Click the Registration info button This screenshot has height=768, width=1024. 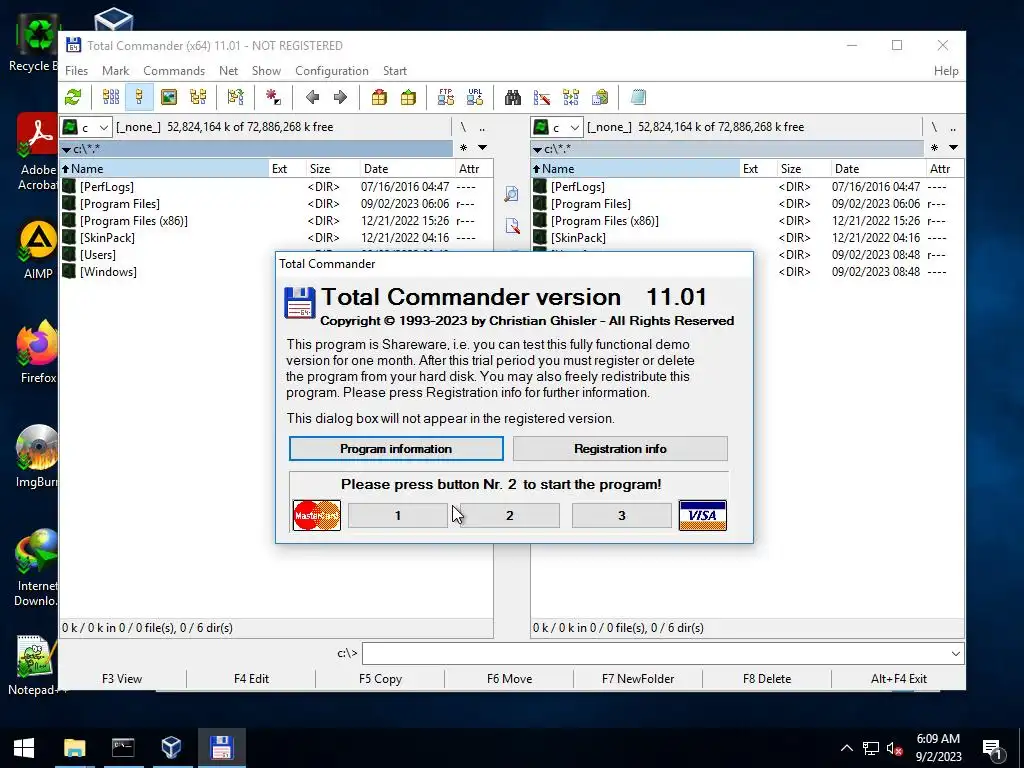click(620, 449)
